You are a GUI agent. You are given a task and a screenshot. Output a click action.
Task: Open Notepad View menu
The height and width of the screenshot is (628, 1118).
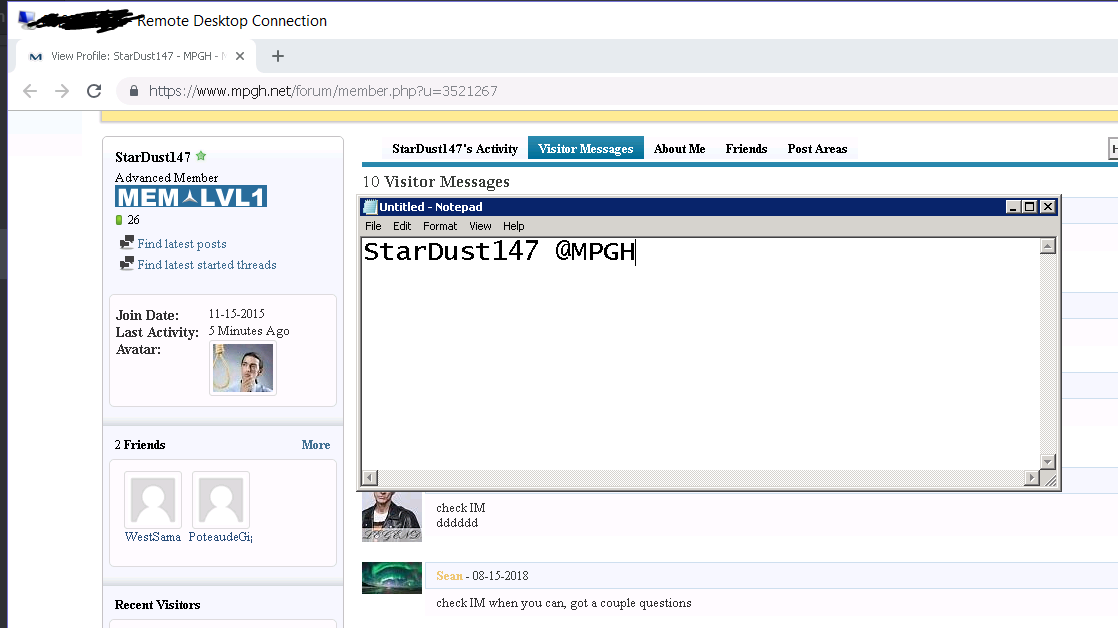click(x=480, y=226)
